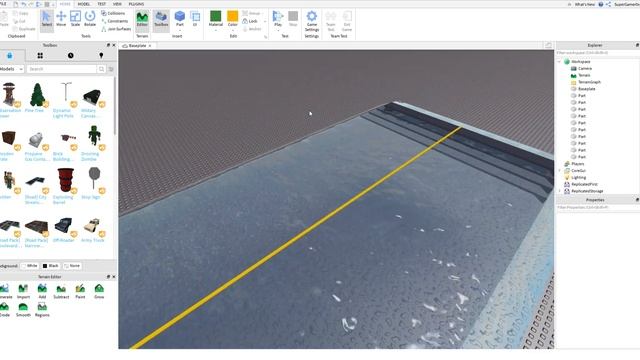Viewport: 640px width, 360px height.
Task: Select Players in the Explorer
Action: (578, 164)
